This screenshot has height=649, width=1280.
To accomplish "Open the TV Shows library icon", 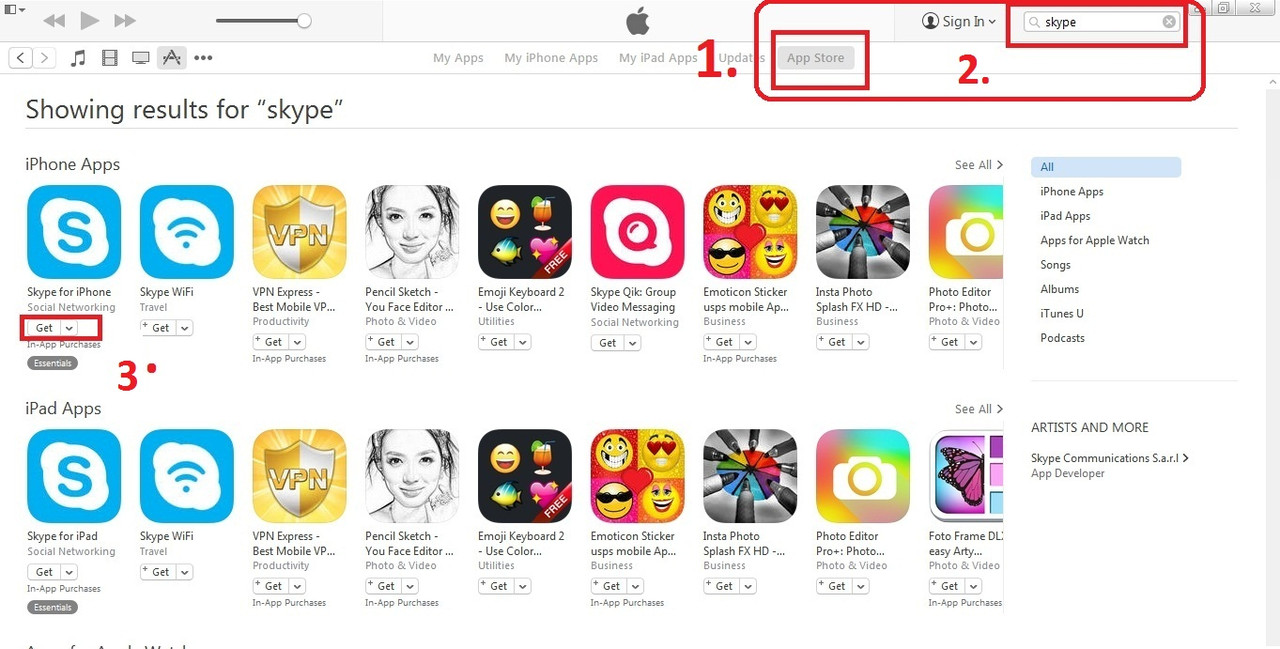I will 141,58.
